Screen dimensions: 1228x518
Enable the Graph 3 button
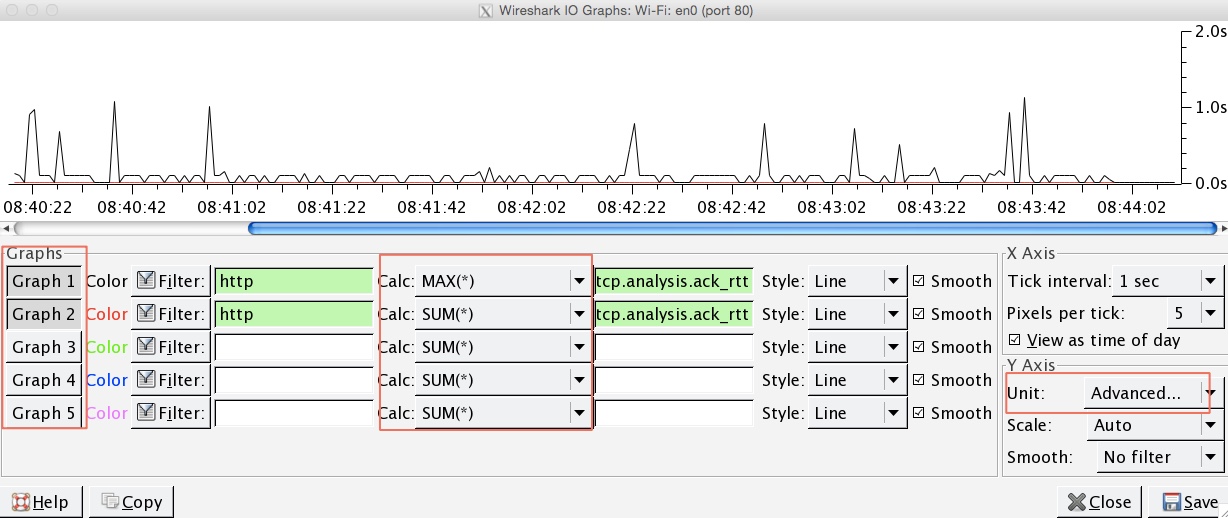[44, 348]
